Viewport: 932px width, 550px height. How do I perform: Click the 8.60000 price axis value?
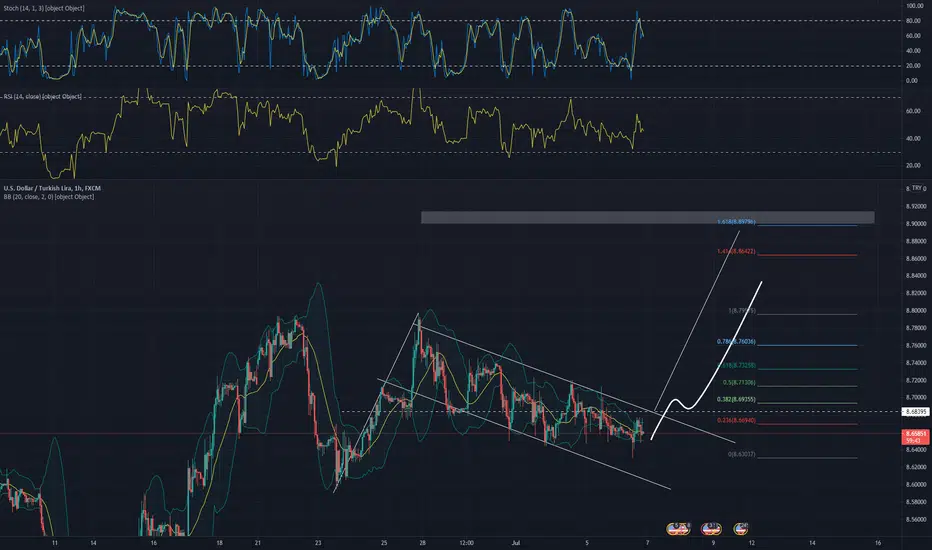(916, 485)
